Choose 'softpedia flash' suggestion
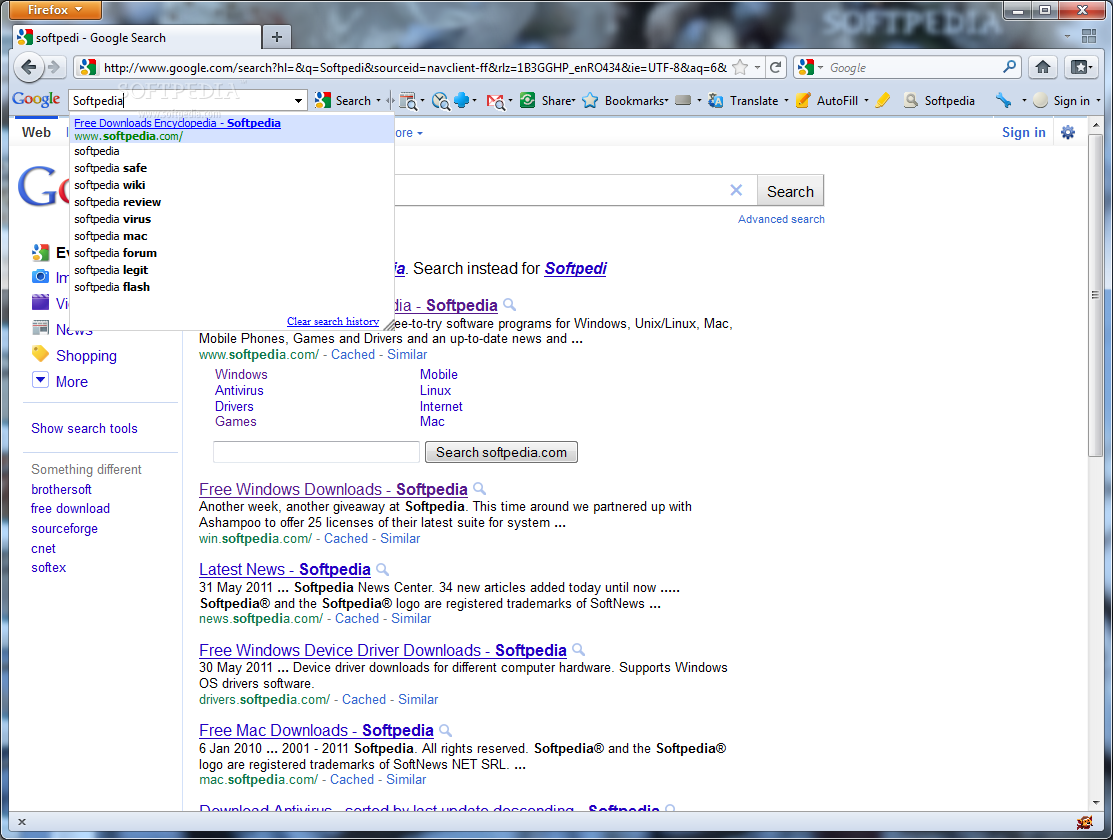This screenshot has height=840, width=1113. point(112,287)
